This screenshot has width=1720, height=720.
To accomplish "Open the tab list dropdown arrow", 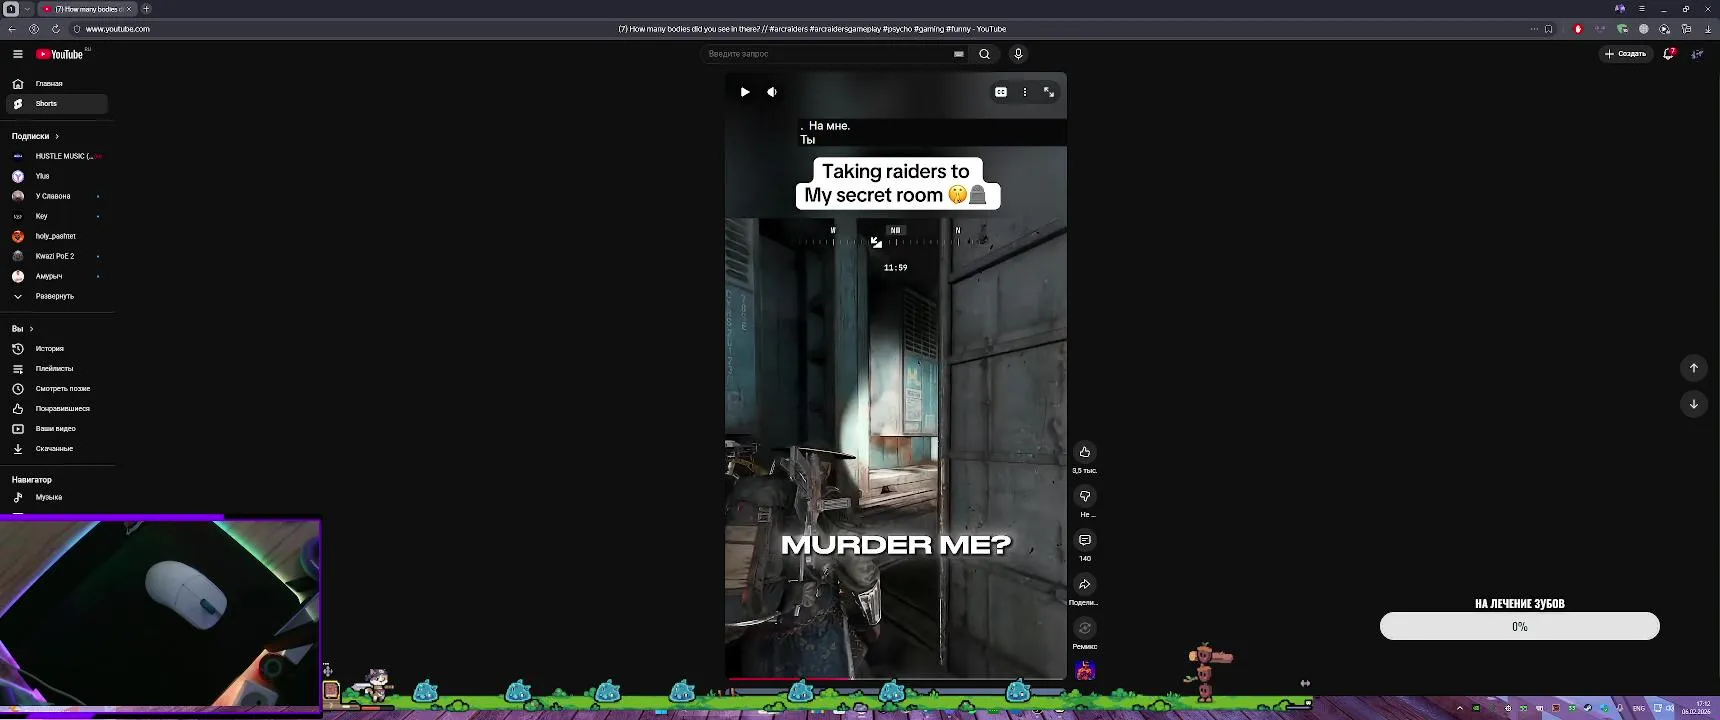I will [x=28, y=9].
